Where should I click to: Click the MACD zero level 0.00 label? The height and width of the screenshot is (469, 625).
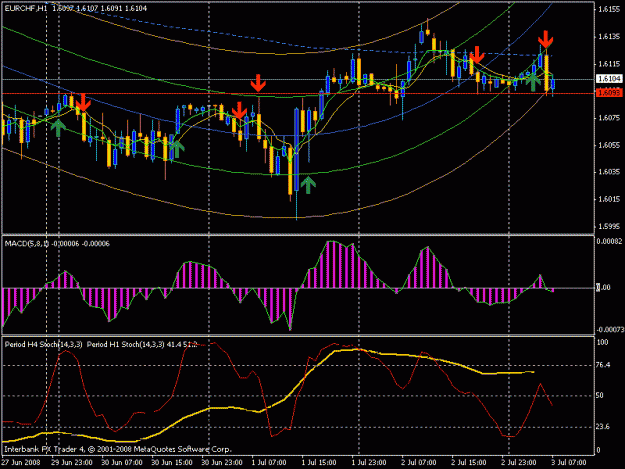coord(603,287)
